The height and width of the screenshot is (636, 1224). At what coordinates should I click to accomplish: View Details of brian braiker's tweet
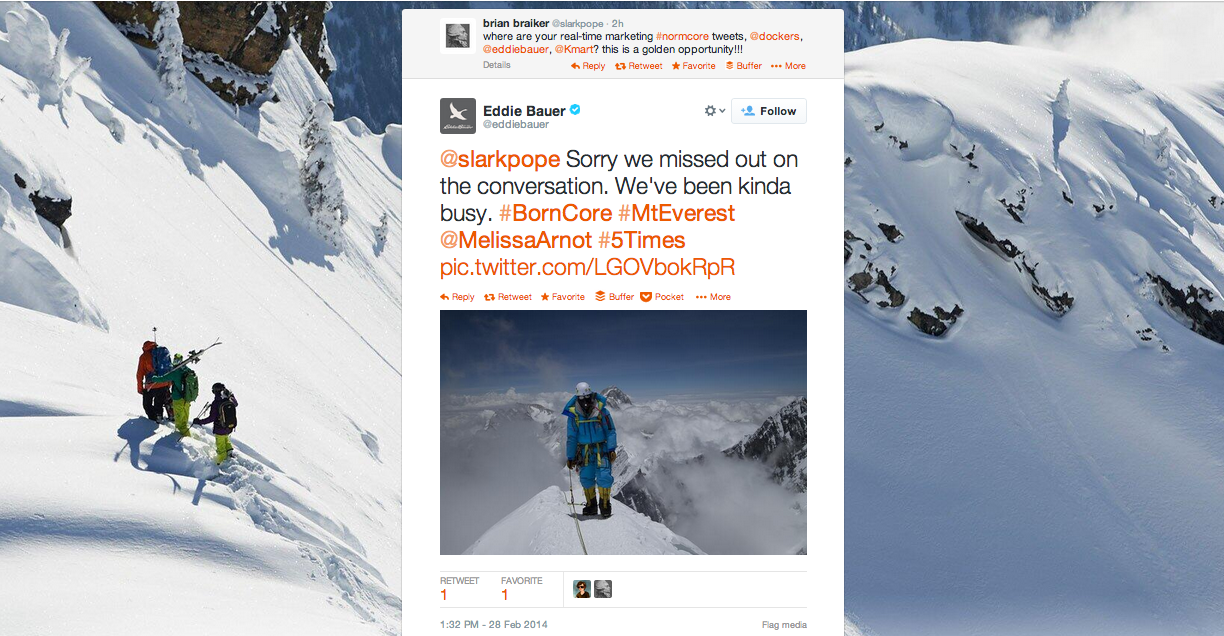[496, 65]
